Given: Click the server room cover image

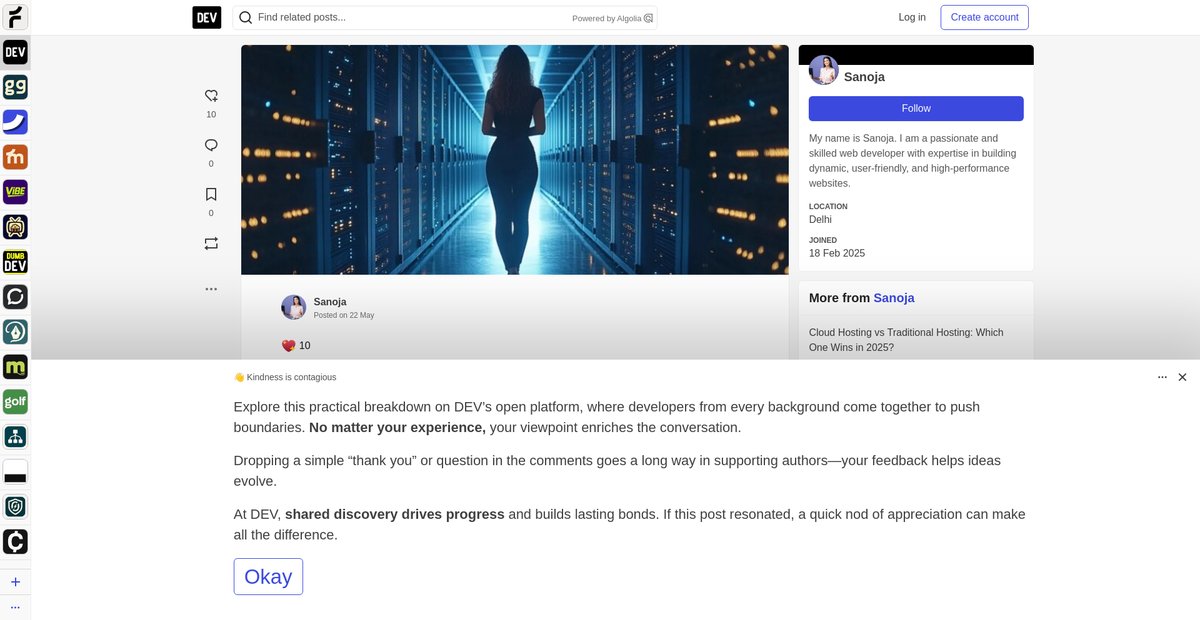Looking at the screenshot, I should 515,159.
